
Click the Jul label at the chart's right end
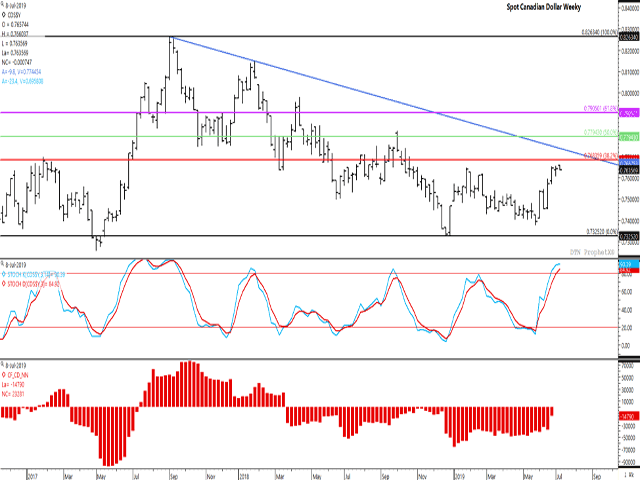[x=559, y=476]
